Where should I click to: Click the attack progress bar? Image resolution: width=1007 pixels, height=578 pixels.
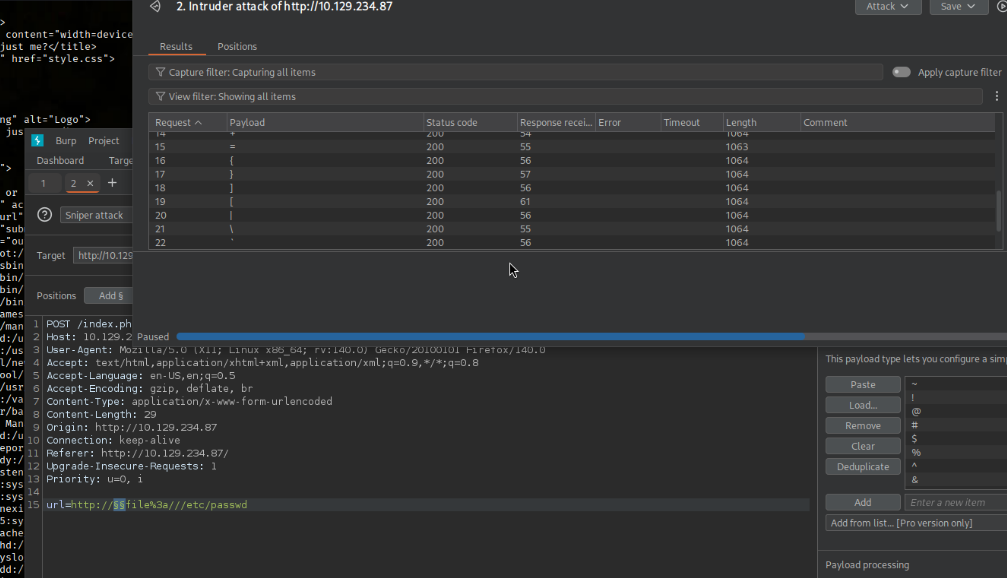(x=591, y=337)
